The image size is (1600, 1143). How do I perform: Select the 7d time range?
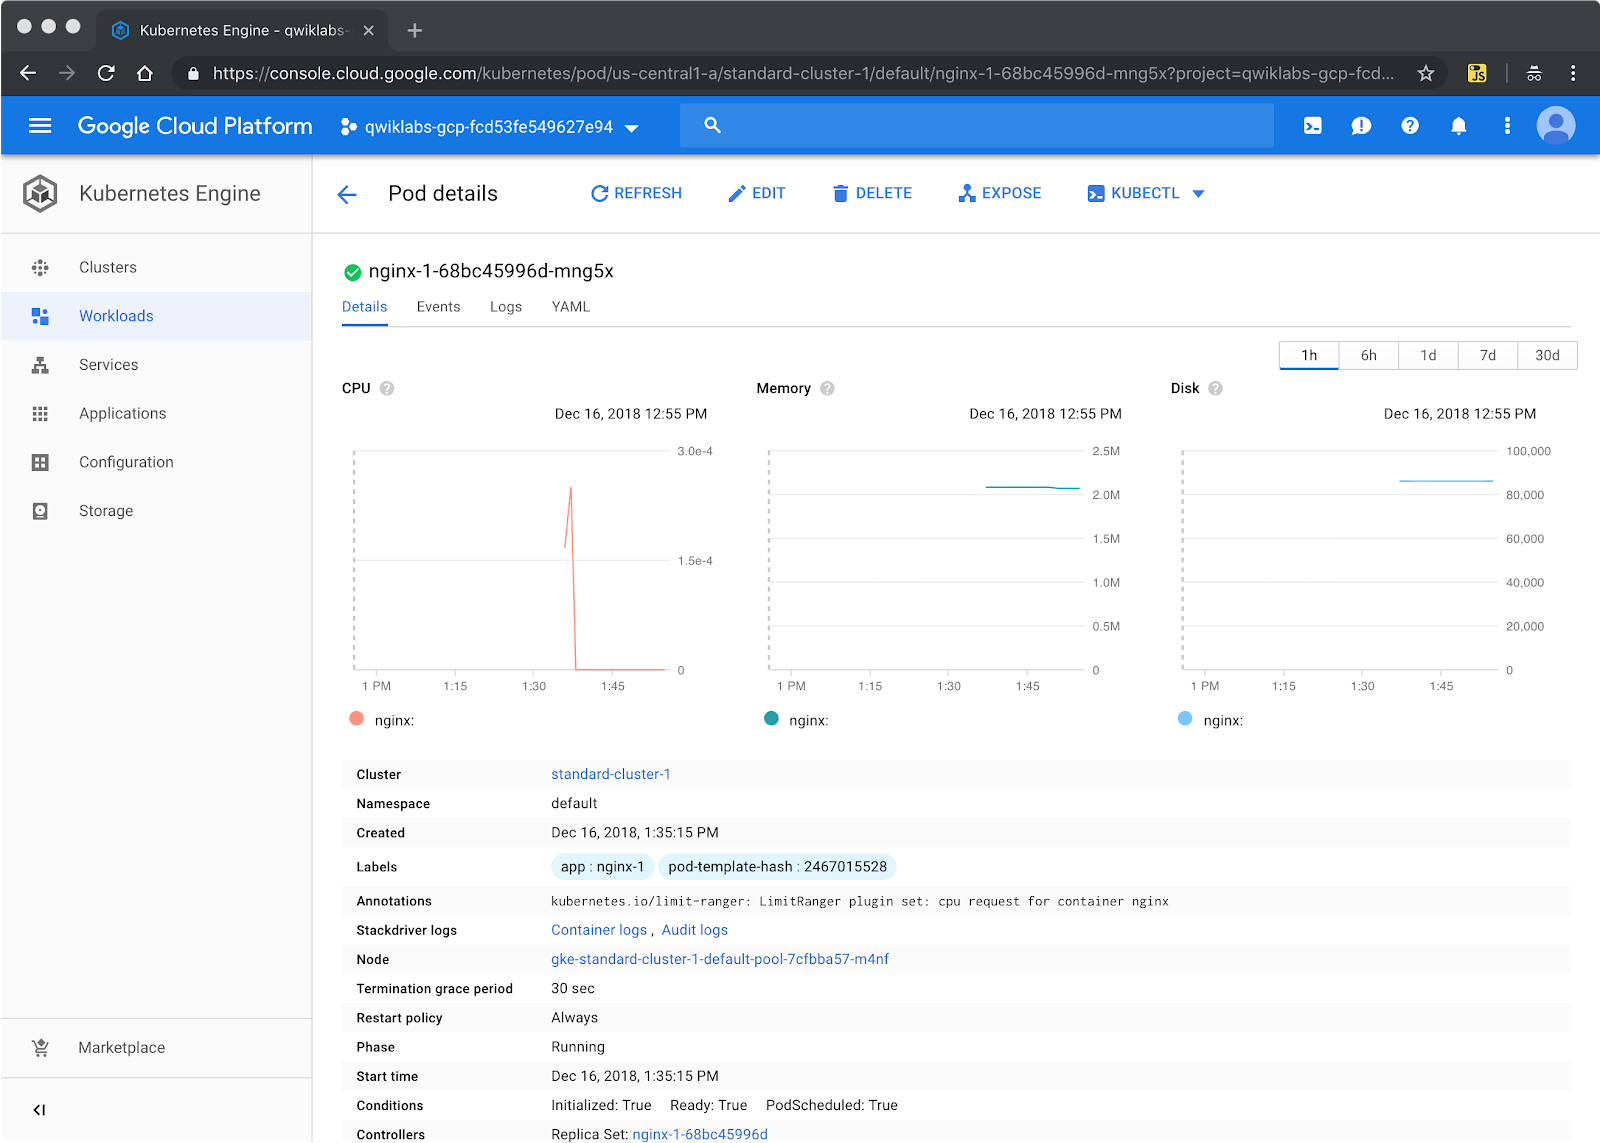coord(1488,355)
